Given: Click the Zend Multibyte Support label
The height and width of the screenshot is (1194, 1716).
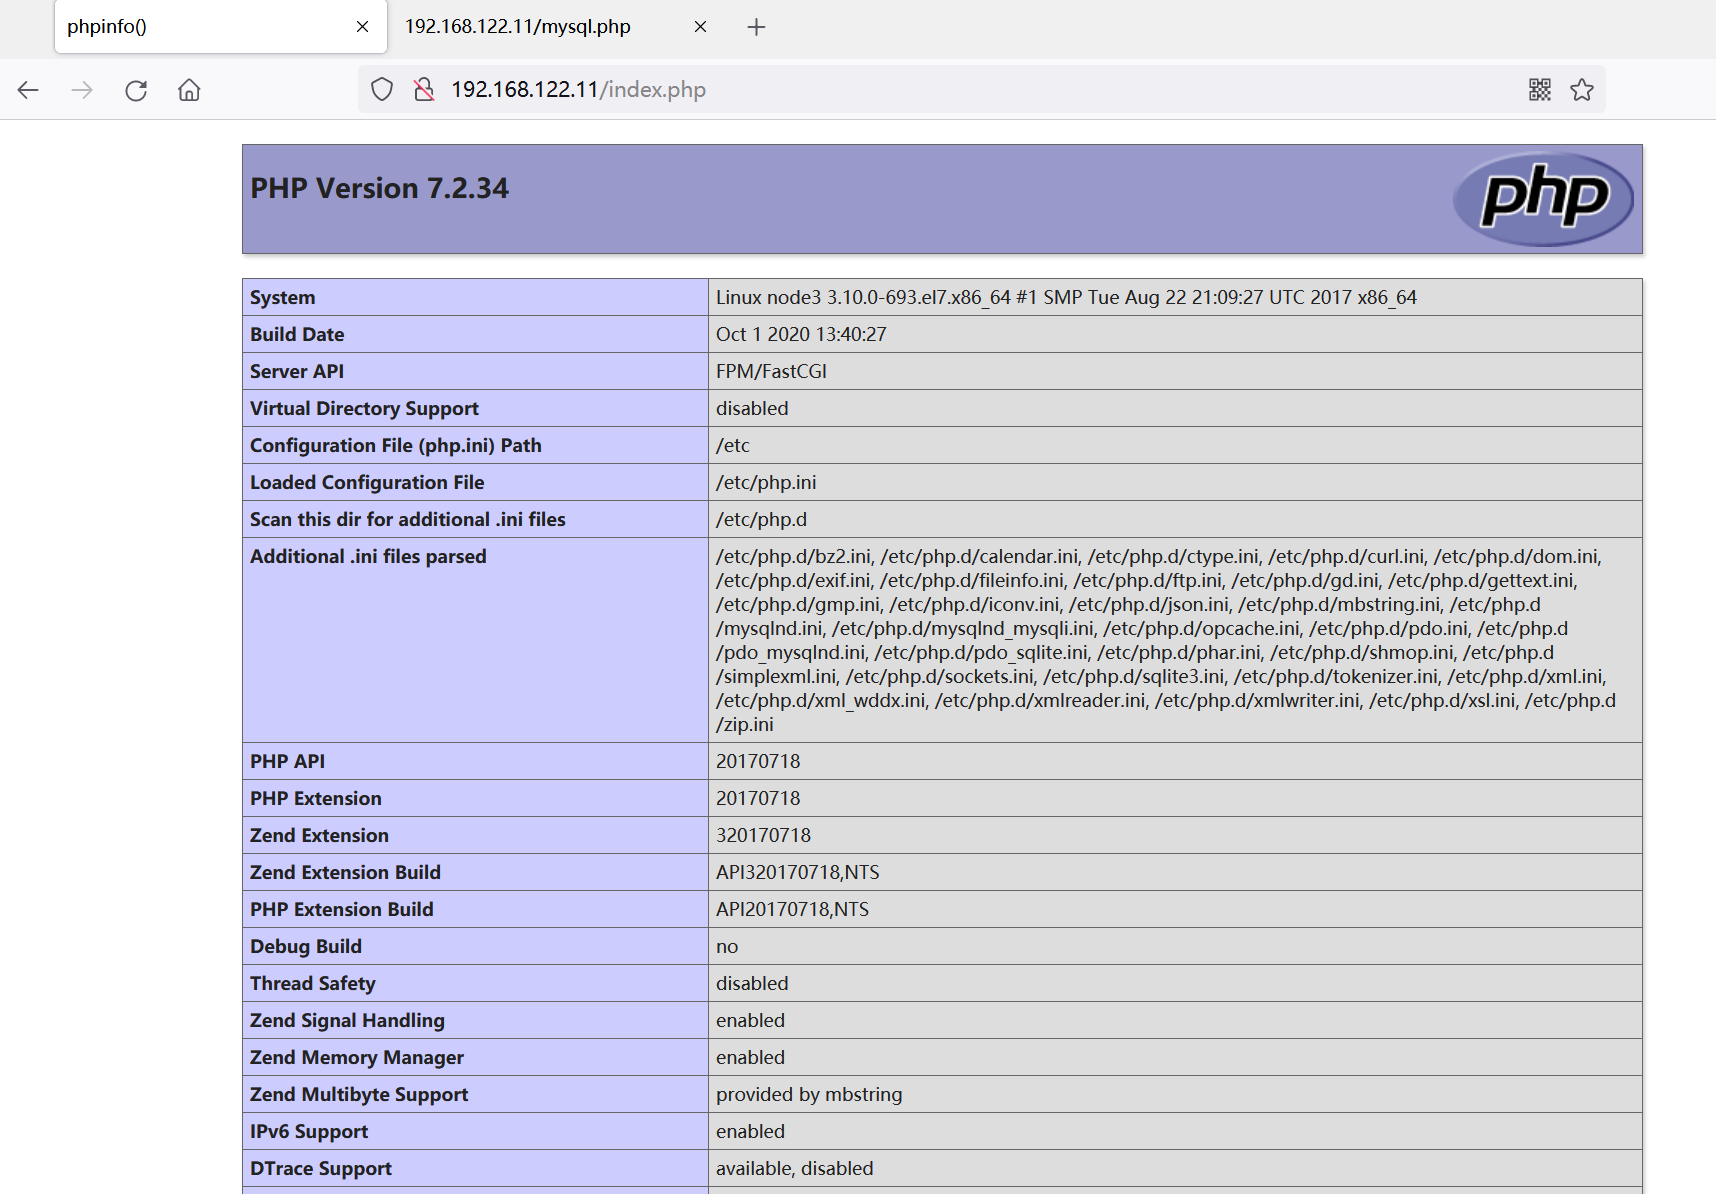Looking at the screenshot, I should point(359,1094).
